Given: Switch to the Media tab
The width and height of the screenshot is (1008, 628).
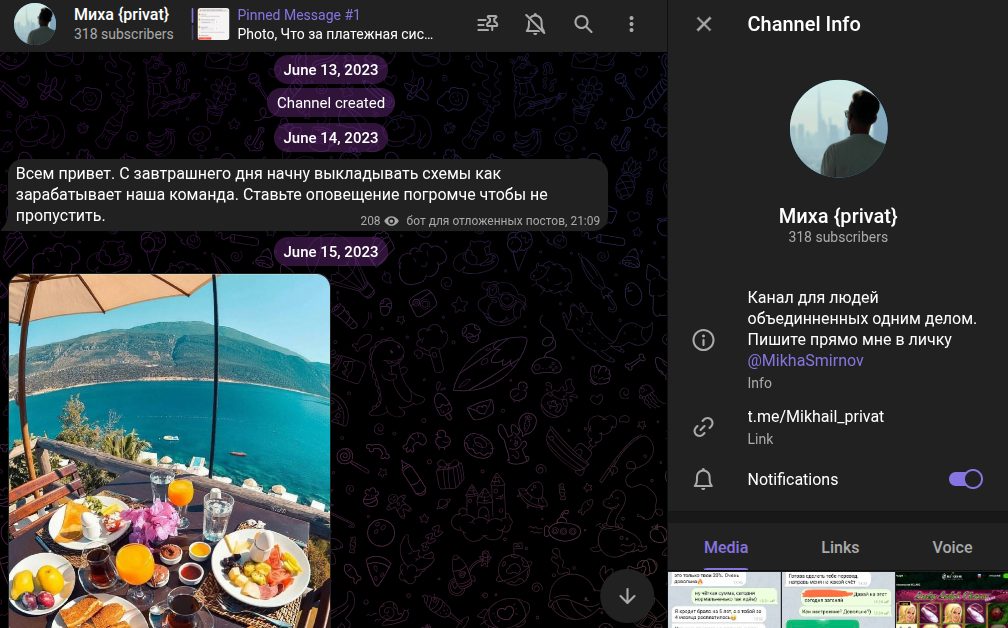Looking at the screenshot, I should tap(726, 547).
